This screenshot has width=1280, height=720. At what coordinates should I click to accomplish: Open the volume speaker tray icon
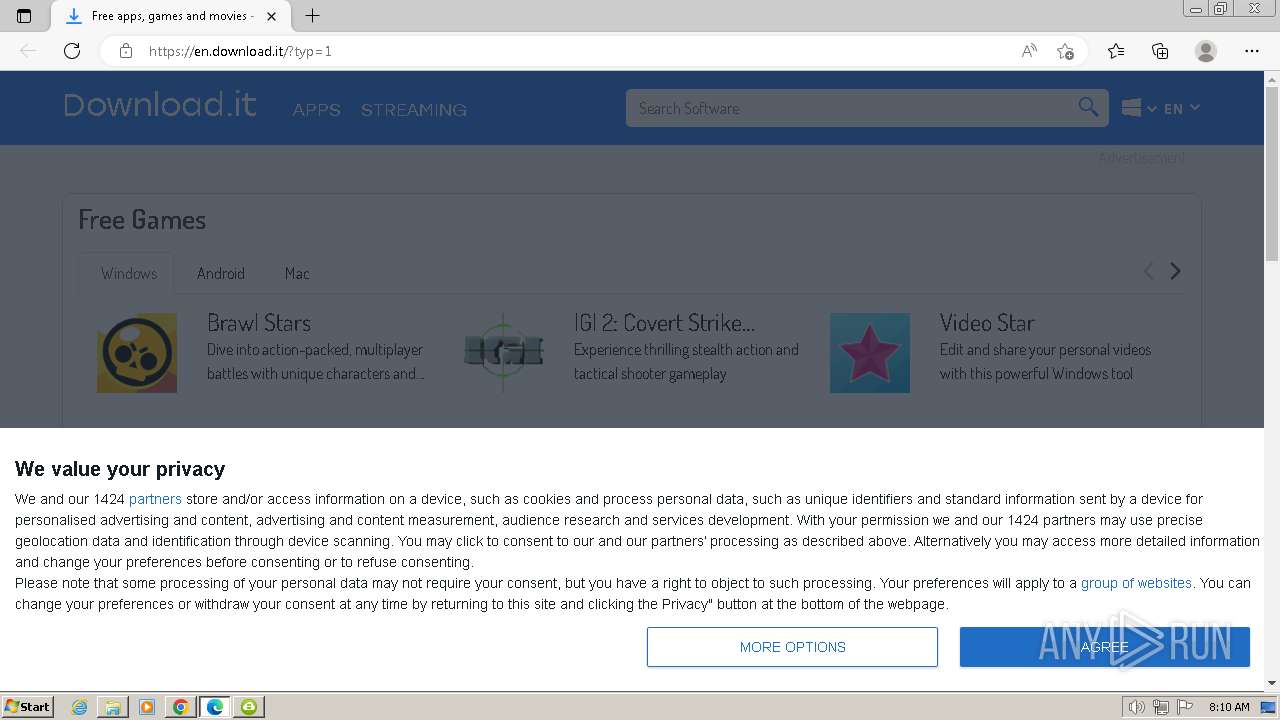(x=1137, y=707)
